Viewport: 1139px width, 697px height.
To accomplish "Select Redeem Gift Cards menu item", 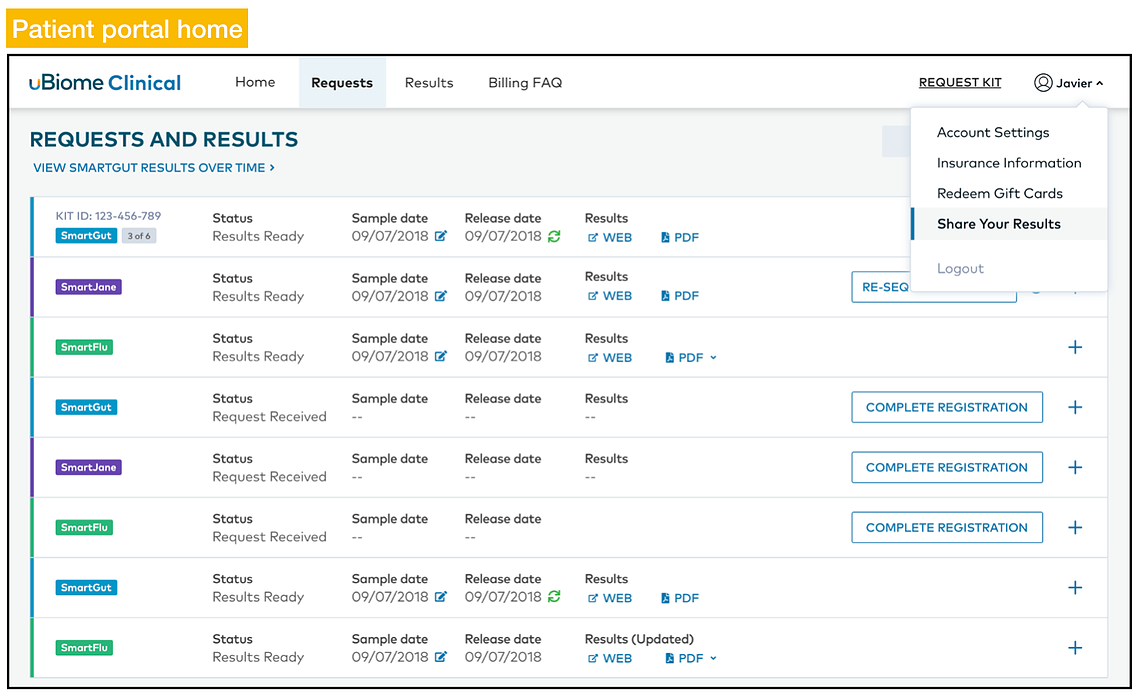I will pyautogui.click(x=1000, y=193).
